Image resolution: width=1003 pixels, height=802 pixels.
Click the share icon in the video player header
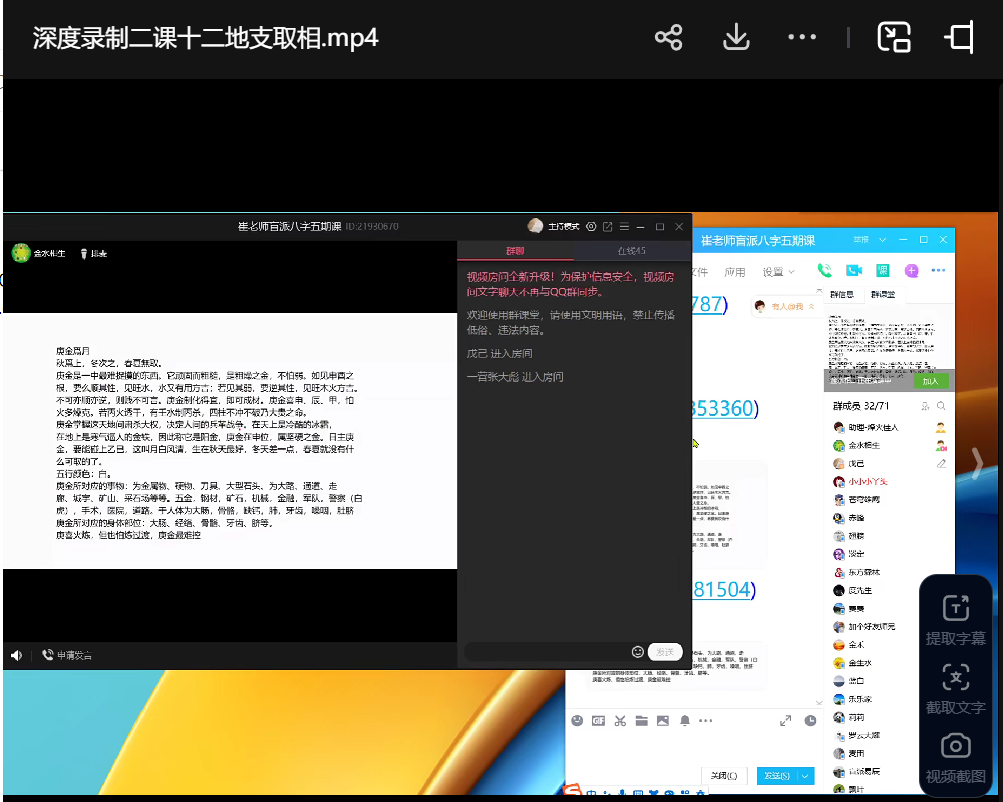tap(668, 38)
